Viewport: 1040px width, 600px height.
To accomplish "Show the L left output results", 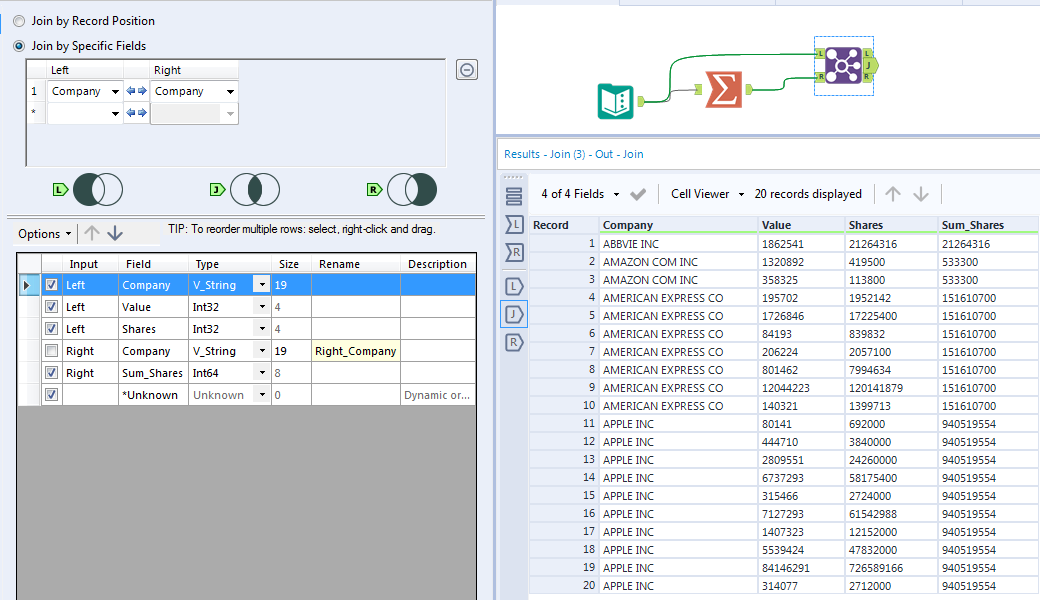I will click(514, 287).
